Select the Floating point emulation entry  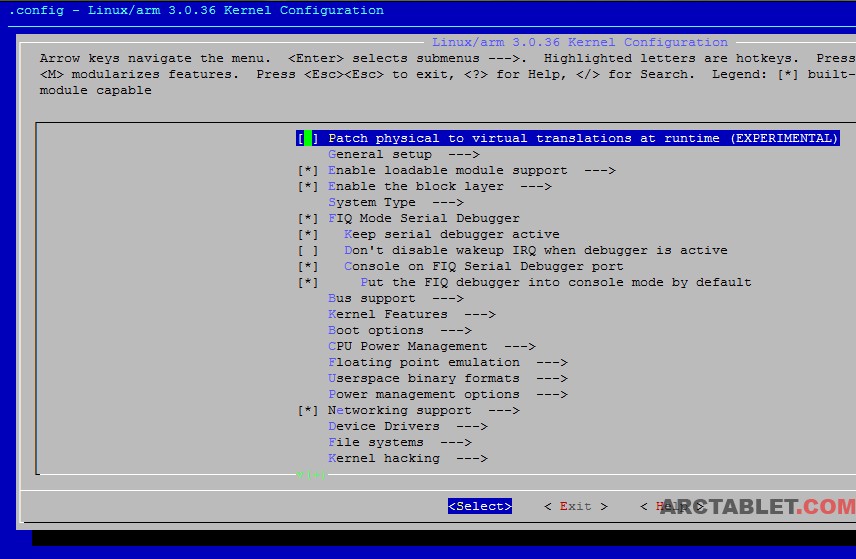pyautogui.click(x=424, y=362)
